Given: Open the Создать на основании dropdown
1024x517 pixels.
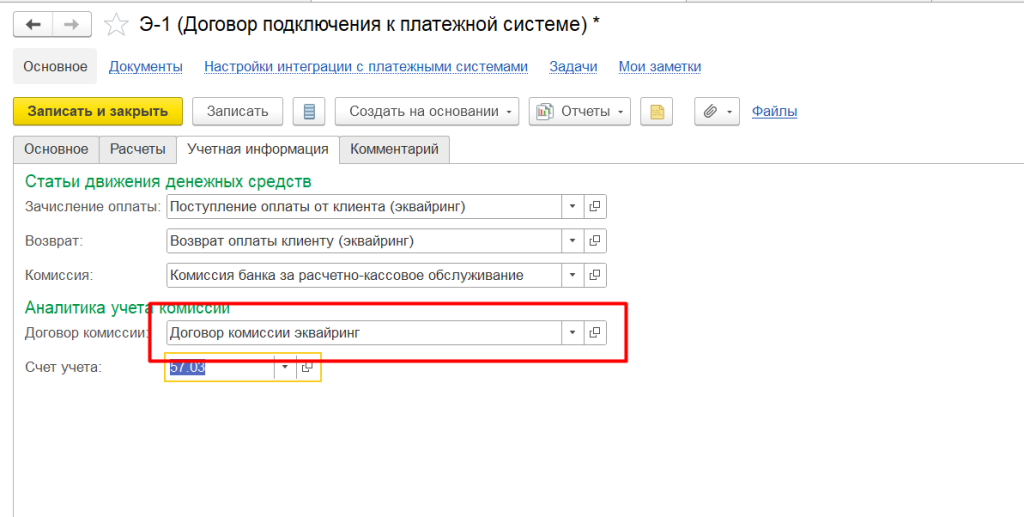Looking at the screenshot, I should coord(427,111).
